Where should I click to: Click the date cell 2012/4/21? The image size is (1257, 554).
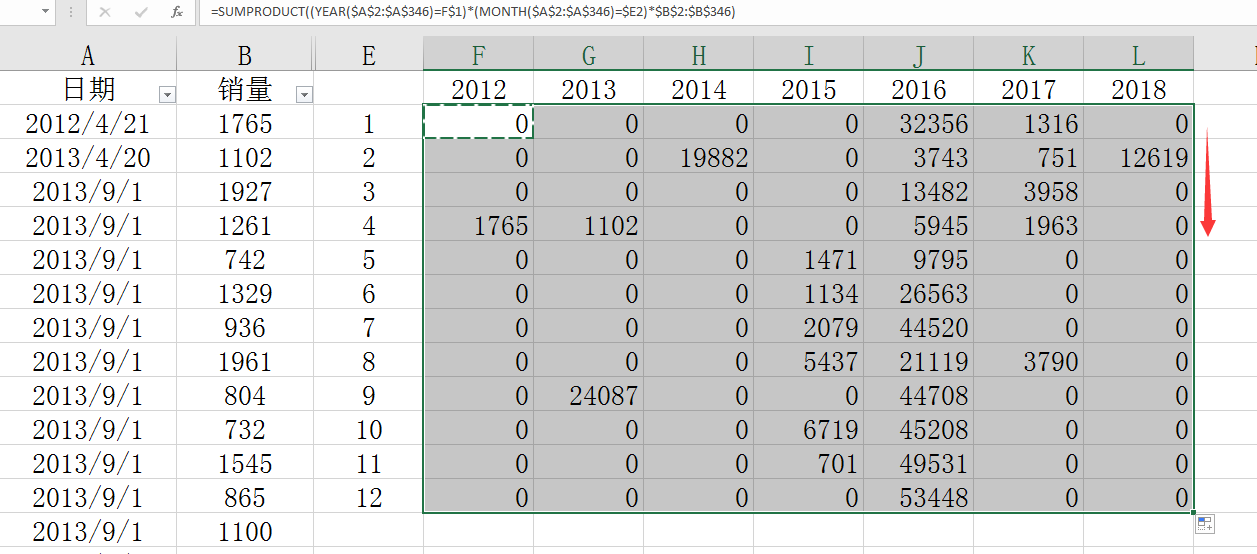pos(88,123)
